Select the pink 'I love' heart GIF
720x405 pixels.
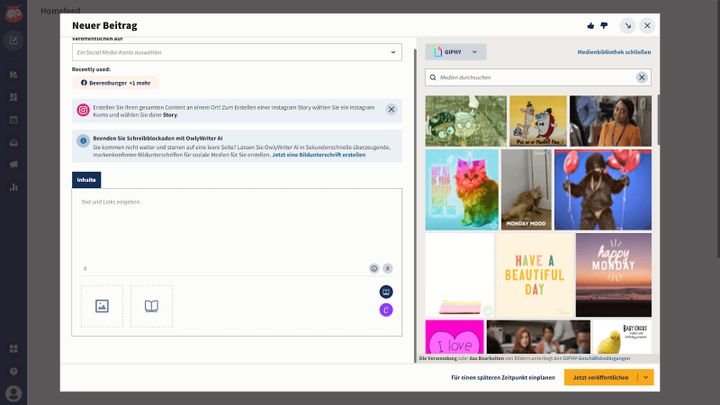pos(455,337)
